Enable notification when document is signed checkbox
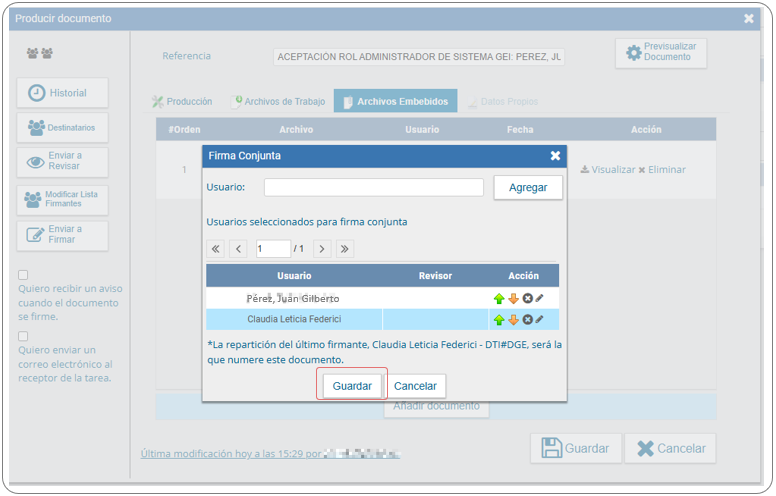Screen dimensions: 776x496 [x=23, y=275]
